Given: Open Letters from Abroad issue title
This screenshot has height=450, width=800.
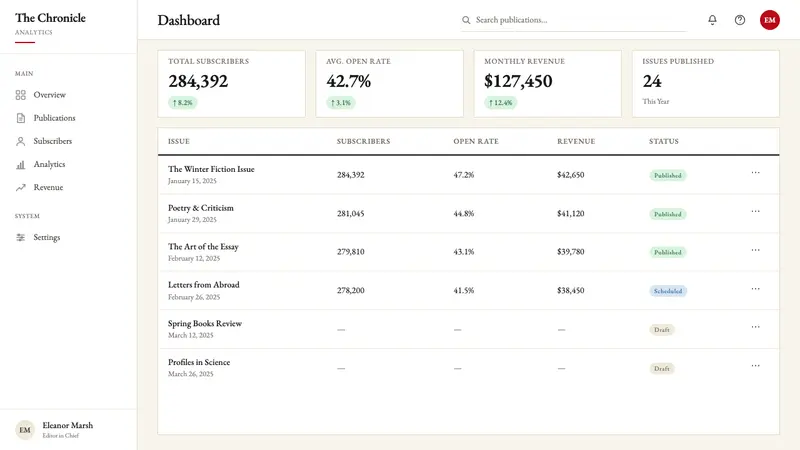Looking at the screenshot, I should click(x=204, y=285).
